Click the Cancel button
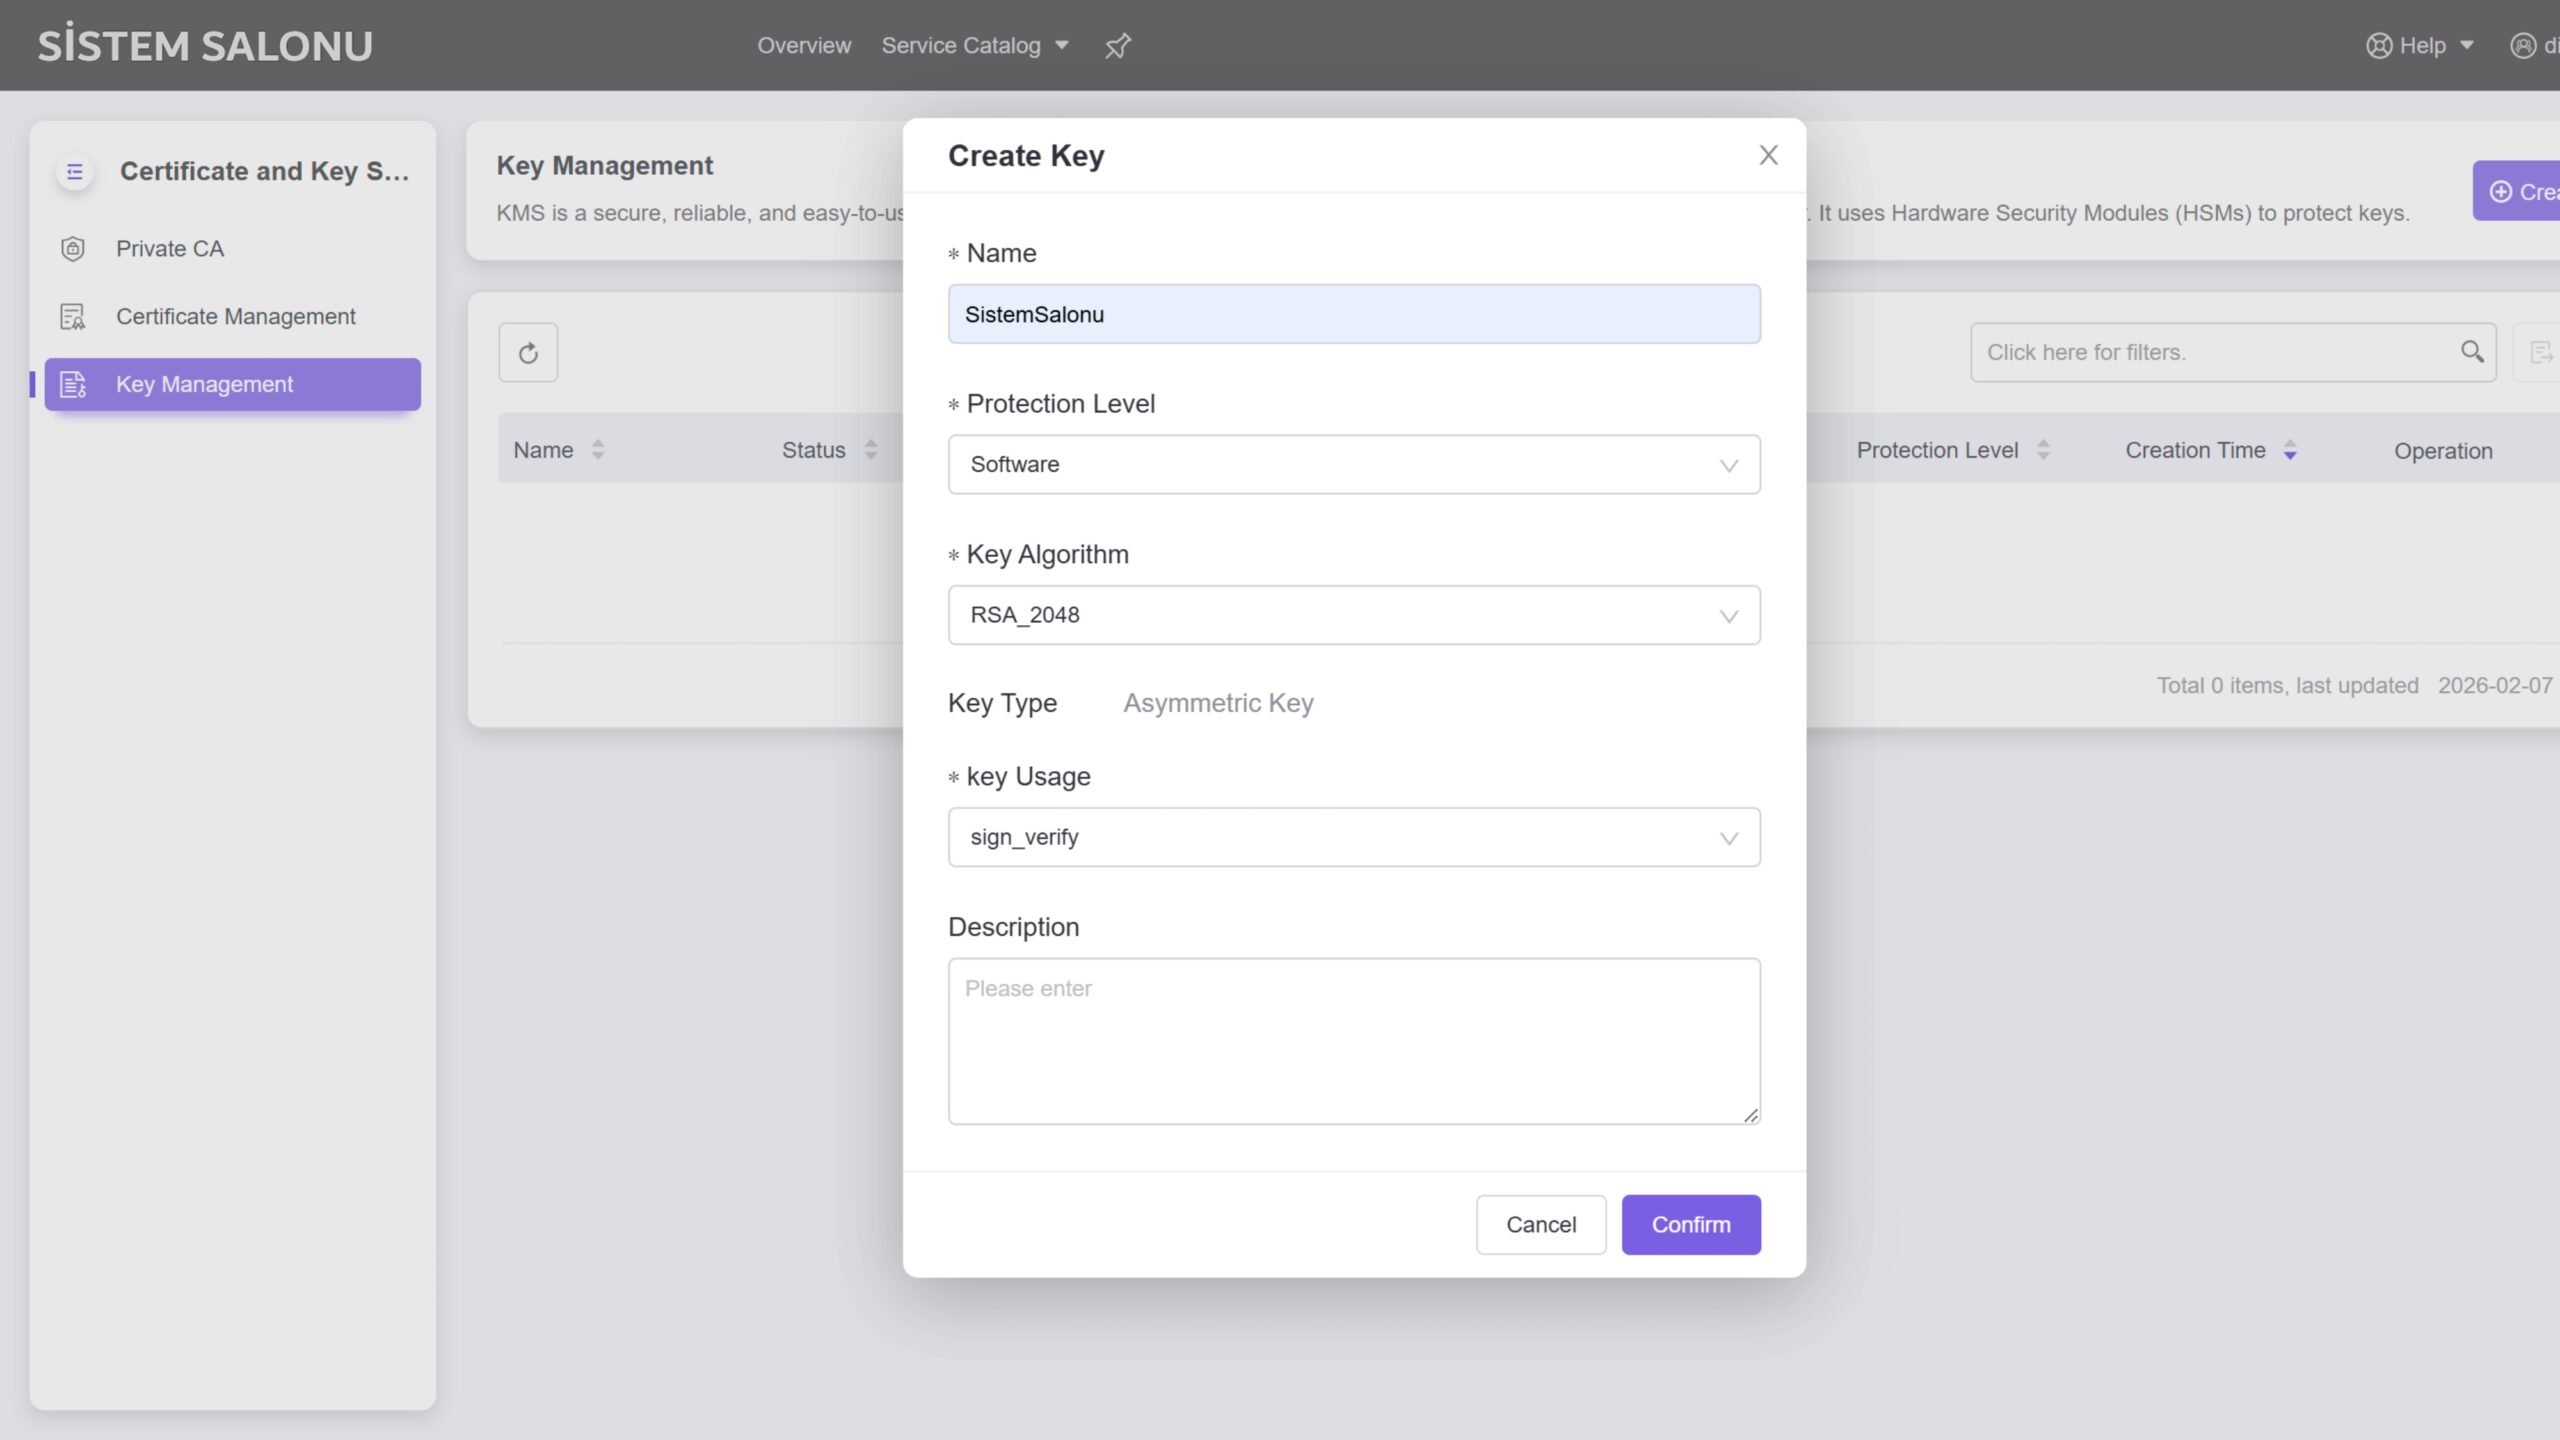The width and height of the screenshot is (2560, 1440). 1540,1225
